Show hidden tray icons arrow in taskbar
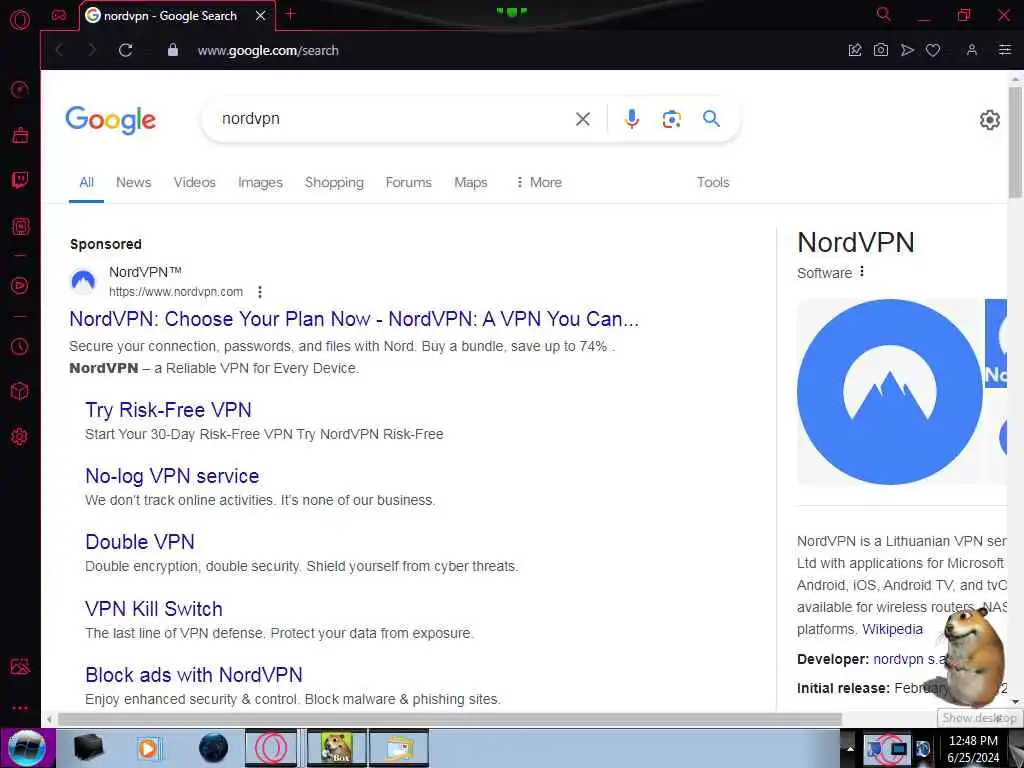This screenshot has width=1024, height=768. (x=850, y=749)
